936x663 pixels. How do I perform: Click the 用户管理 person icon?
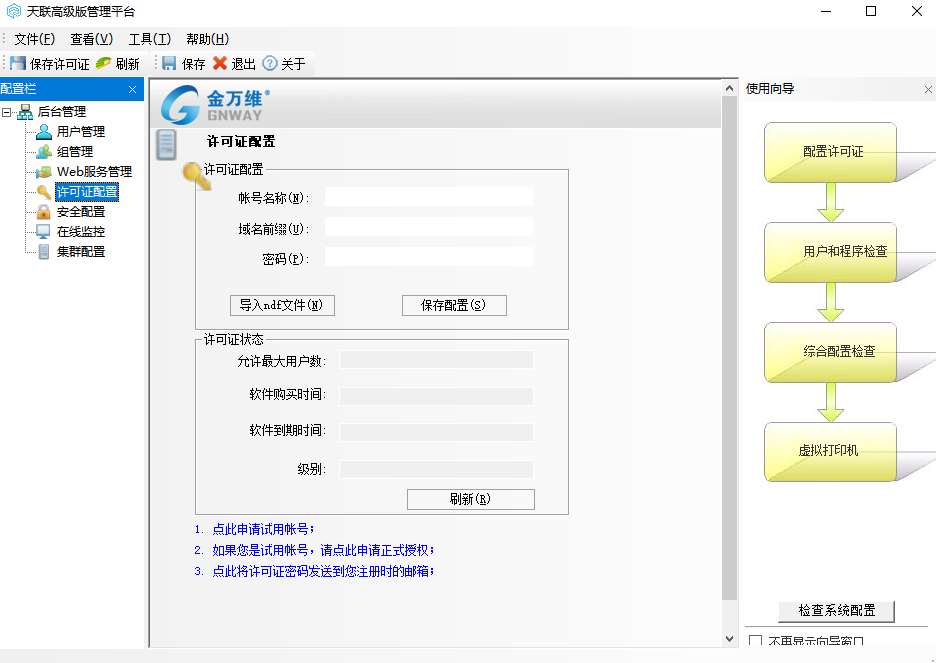(x=44, y=131)
